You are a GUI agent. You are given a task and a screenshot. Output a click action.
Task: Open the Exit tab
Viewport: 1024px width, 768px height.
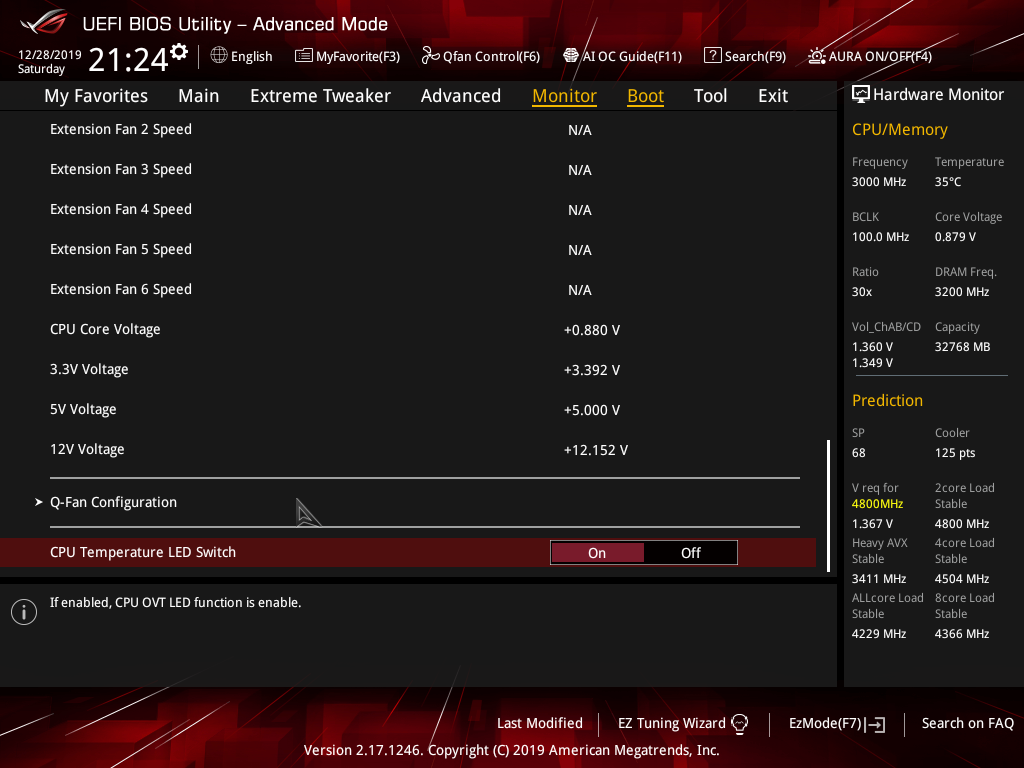click(773, 96)
